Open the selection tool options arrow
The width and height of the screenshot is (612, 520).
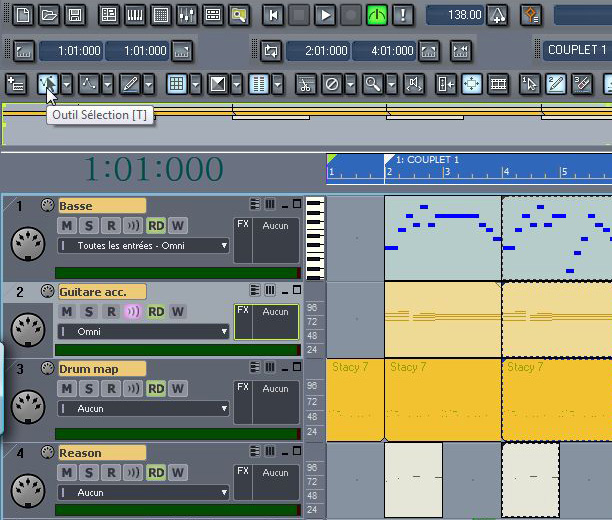(67, 84)
